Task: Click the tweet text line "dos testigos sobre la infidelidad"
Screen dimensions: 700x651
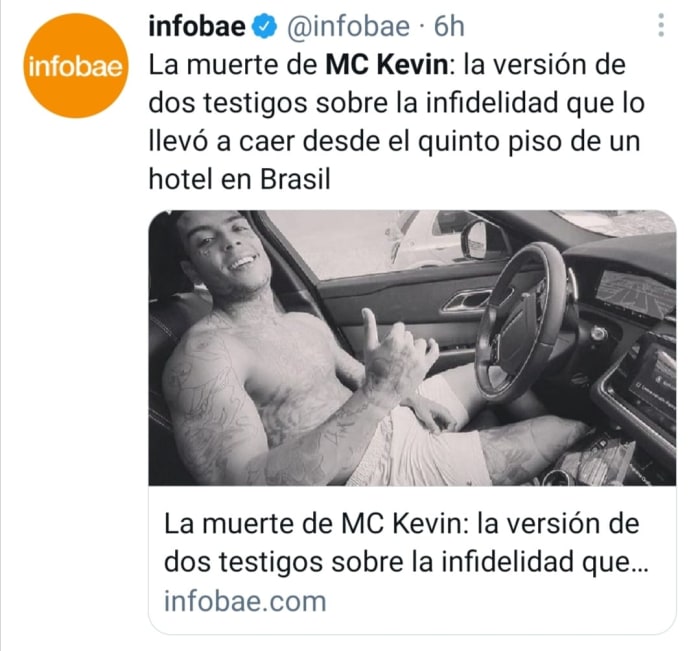Action: tap(354, 104)
